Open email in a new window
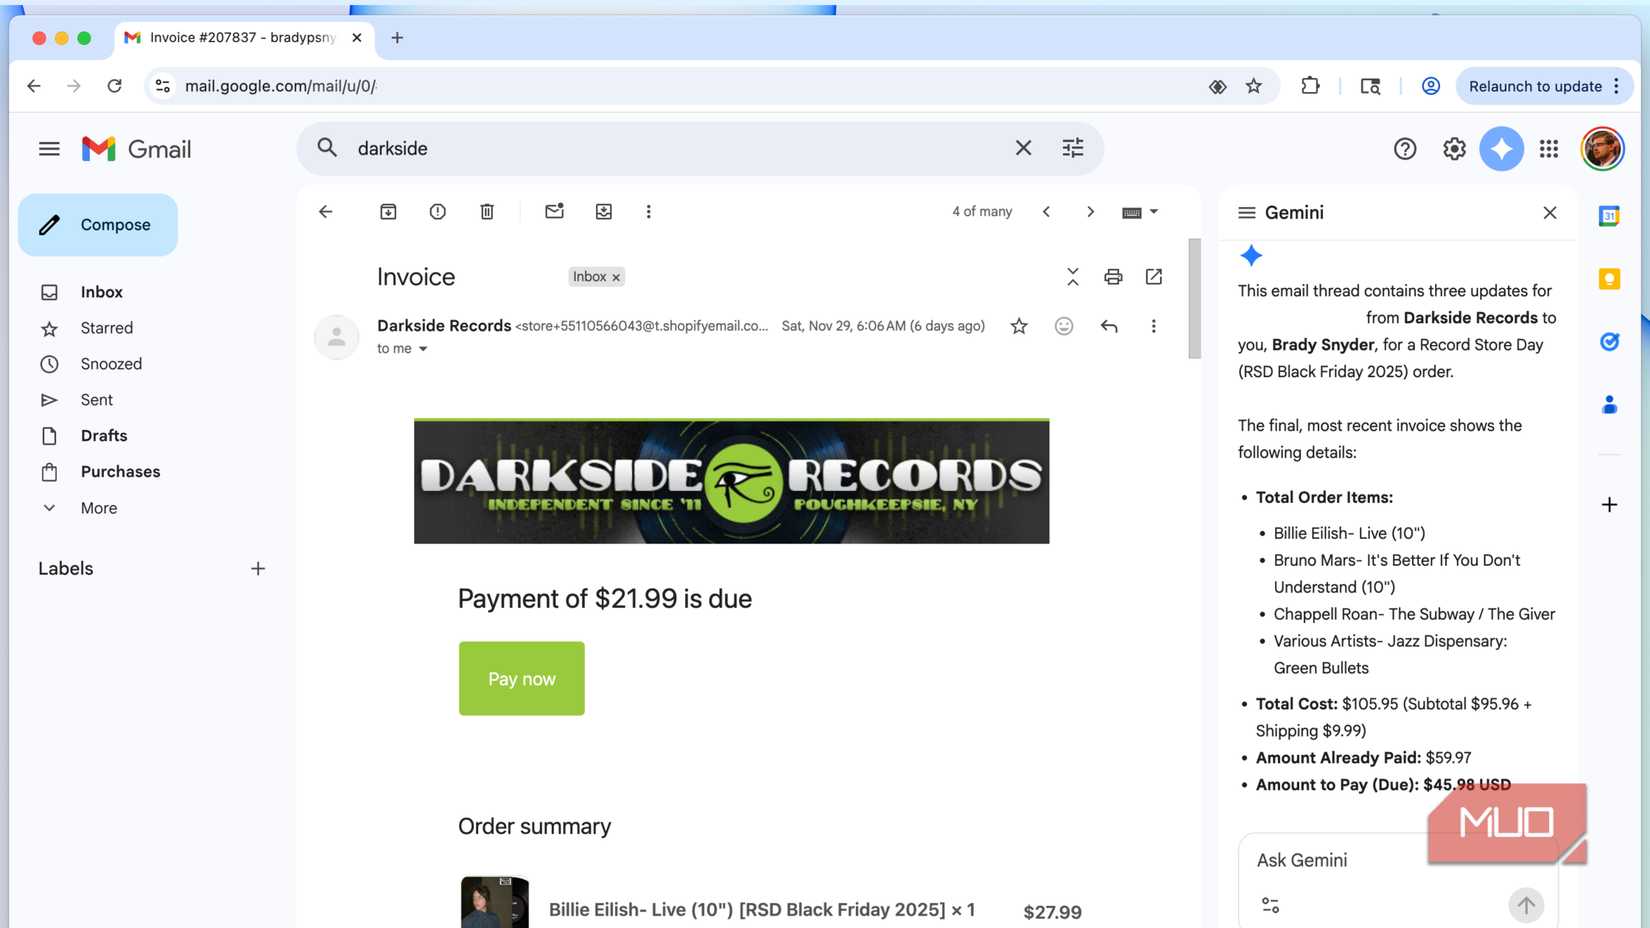Image resolution: width=1650 pixels, height=928 pixels. point(1154,277)
